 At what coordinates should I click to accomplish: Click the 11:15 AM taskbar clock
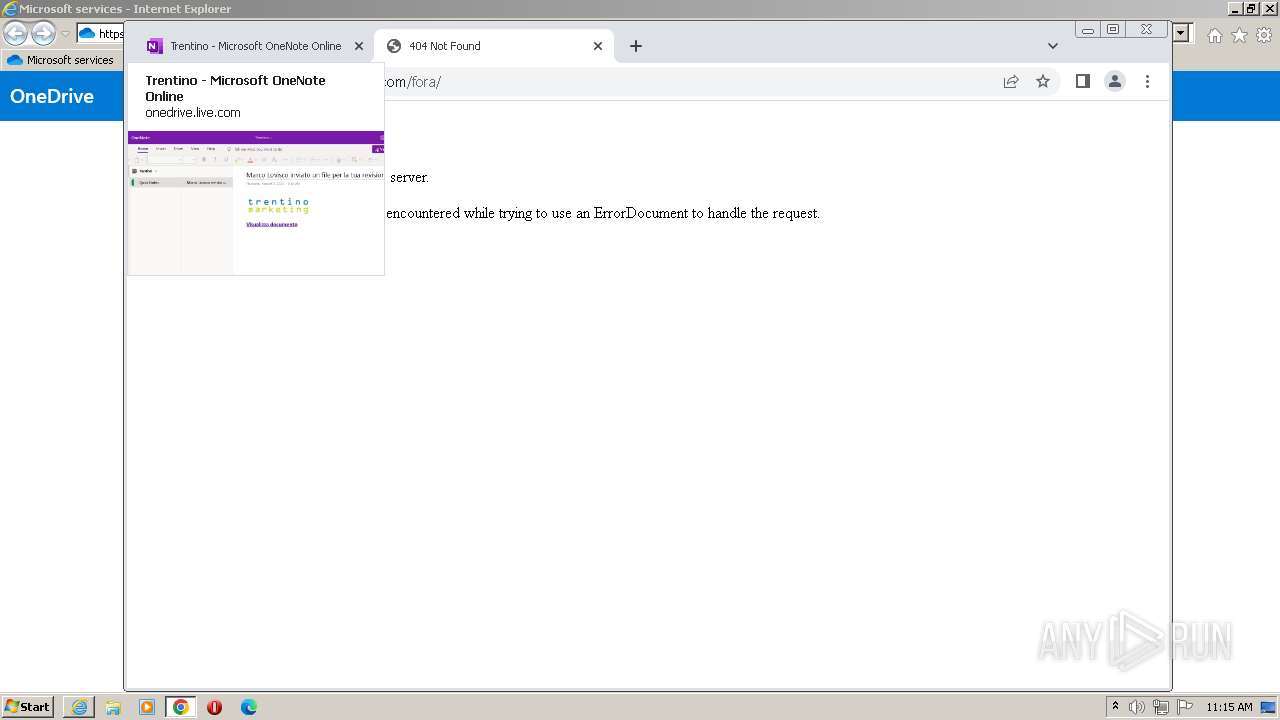[1229, 707]
